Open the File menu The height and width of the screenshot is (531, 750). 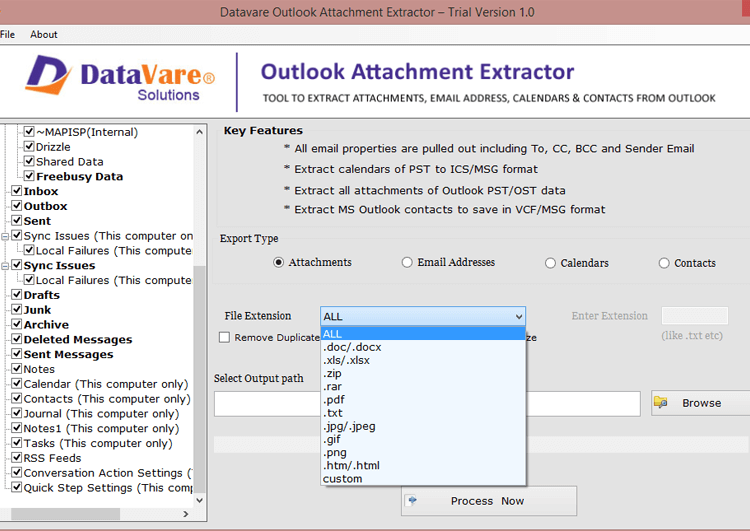tap(7, 34)
